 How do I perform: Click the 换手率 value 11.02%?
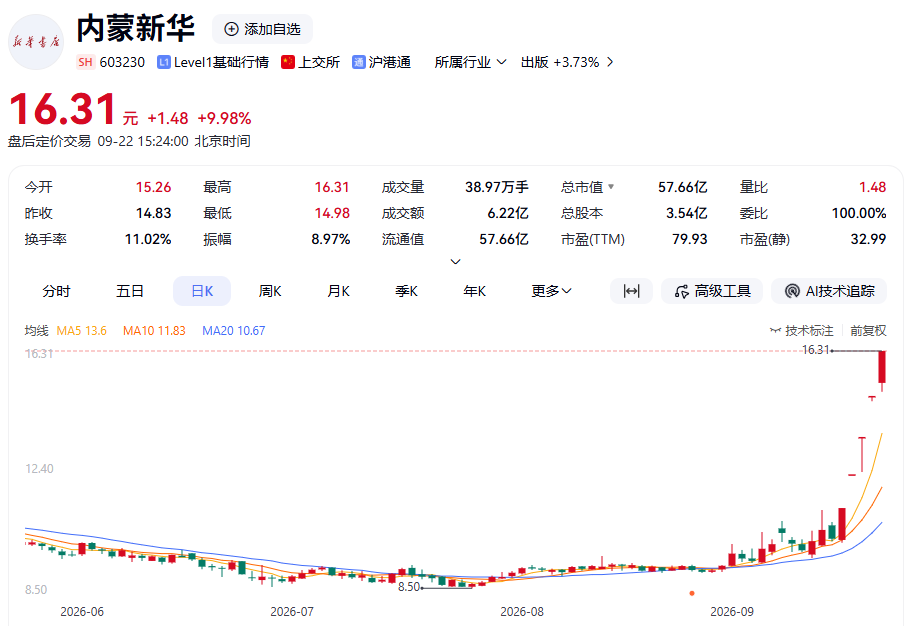148,239
